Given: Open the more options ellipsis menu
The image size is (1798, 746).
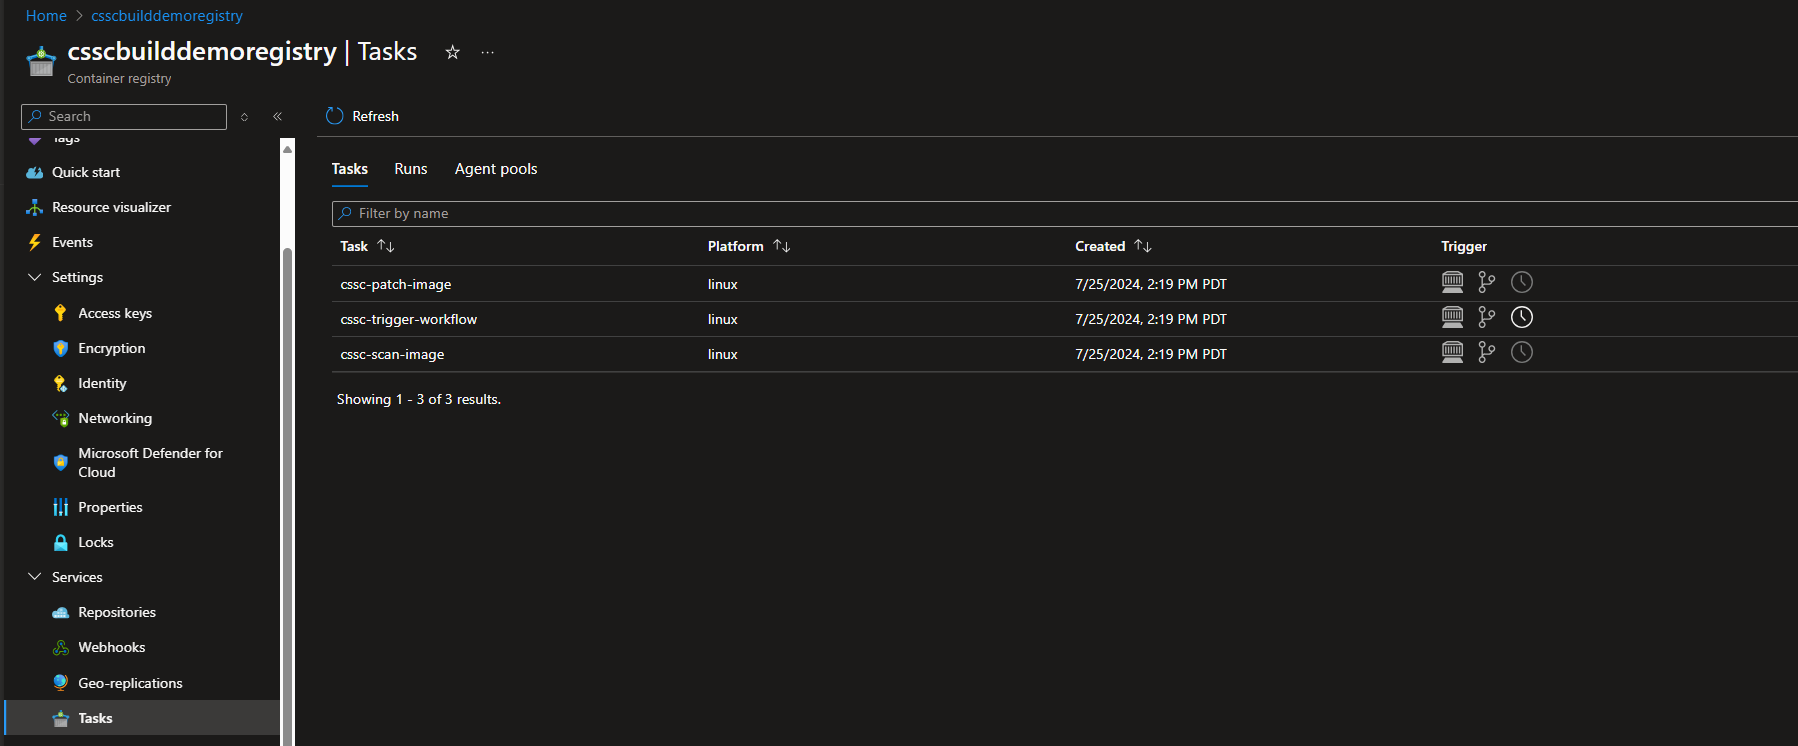Looking at the screenshot, I should click(487, 52).
